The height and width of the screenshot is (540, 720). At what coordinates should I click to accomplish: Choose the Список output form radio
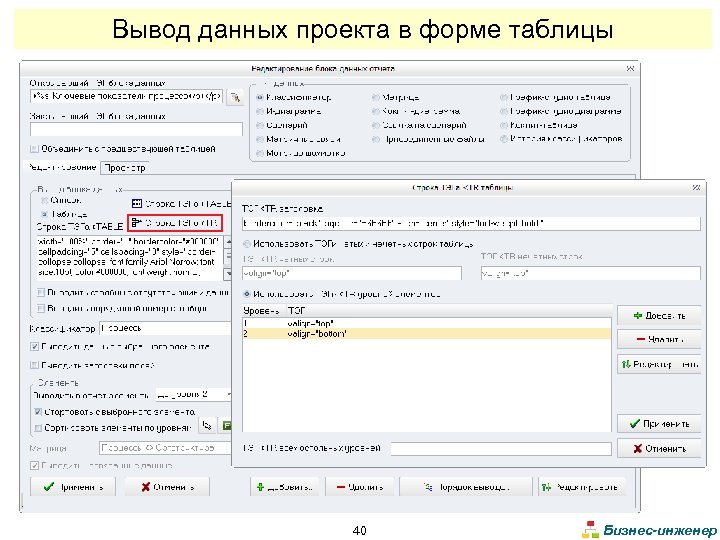point(44,201)
